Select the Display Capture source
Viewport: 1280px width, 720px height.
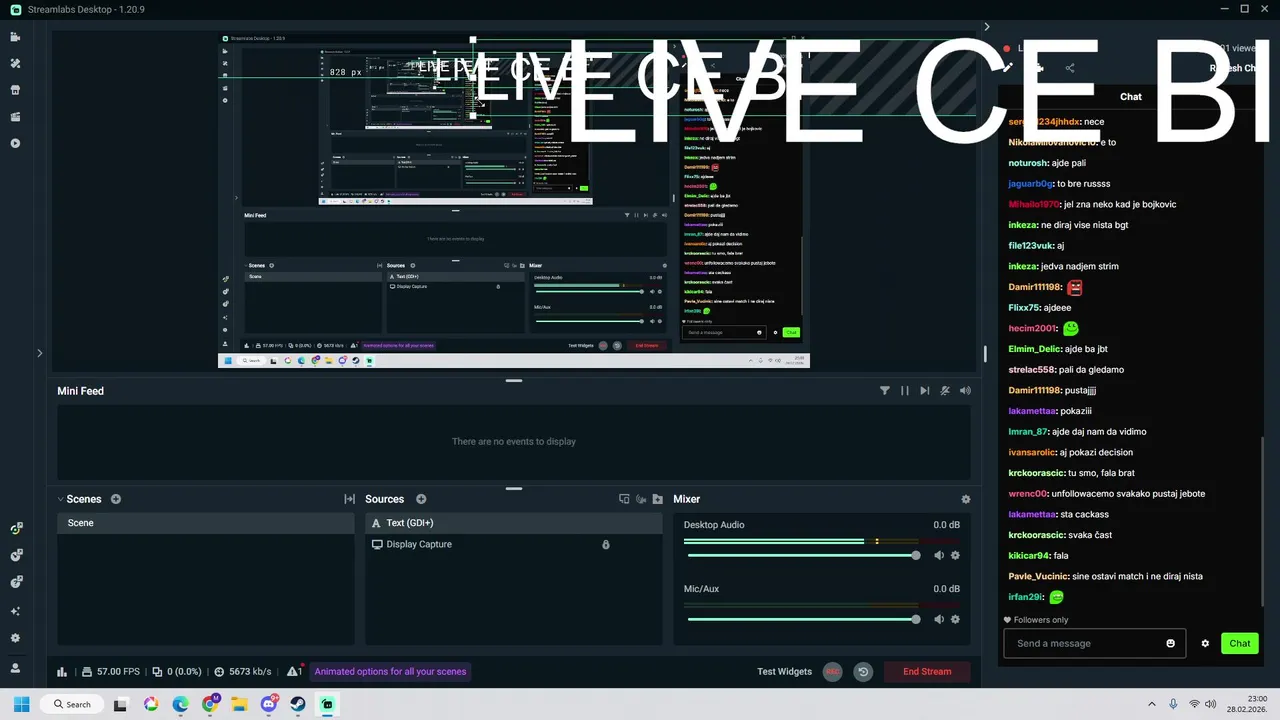click(x=513, y=544)
